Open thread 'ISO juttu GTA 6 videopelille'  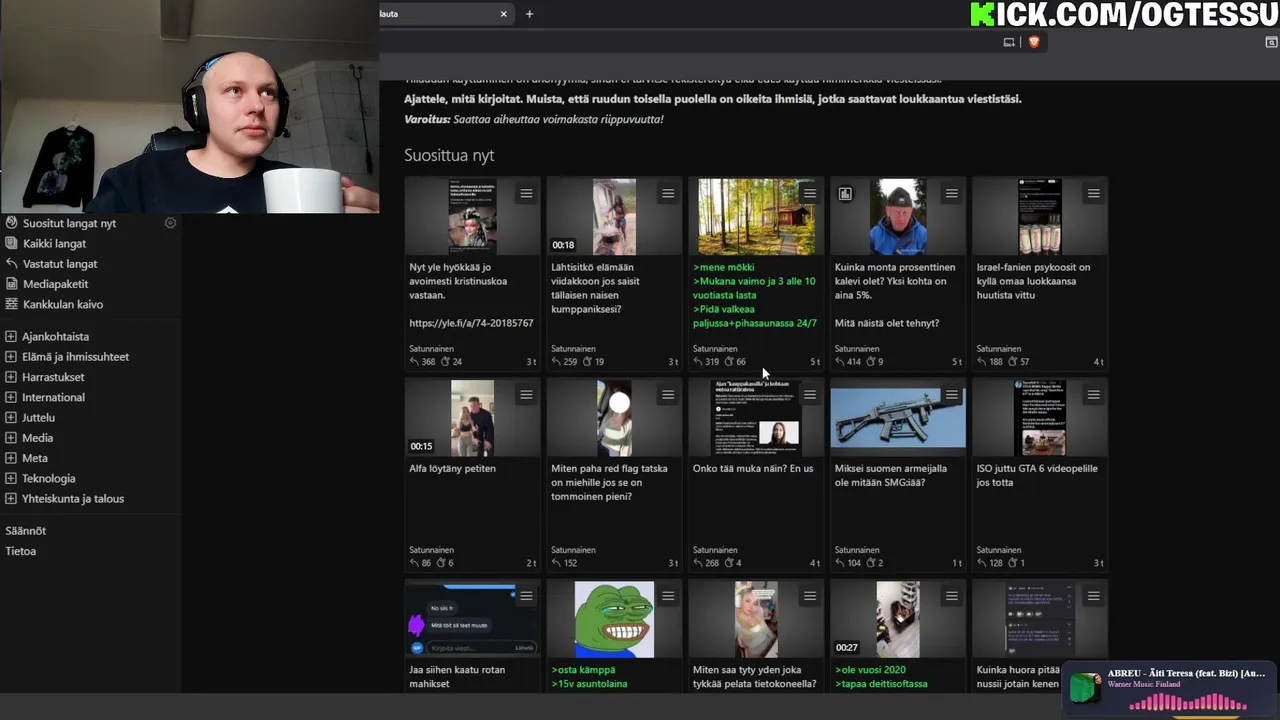pos(1037,475)
